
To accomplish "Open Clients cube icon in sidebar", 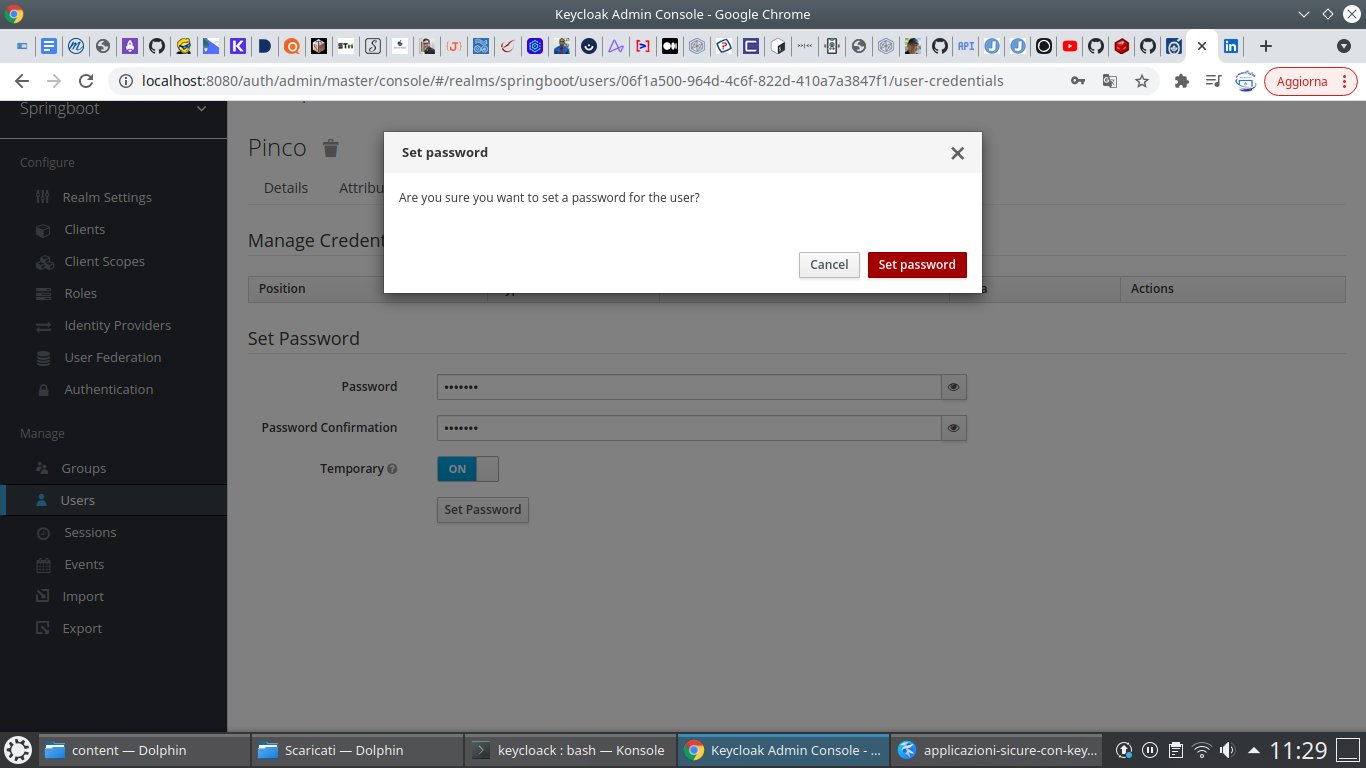I will 43,230.
